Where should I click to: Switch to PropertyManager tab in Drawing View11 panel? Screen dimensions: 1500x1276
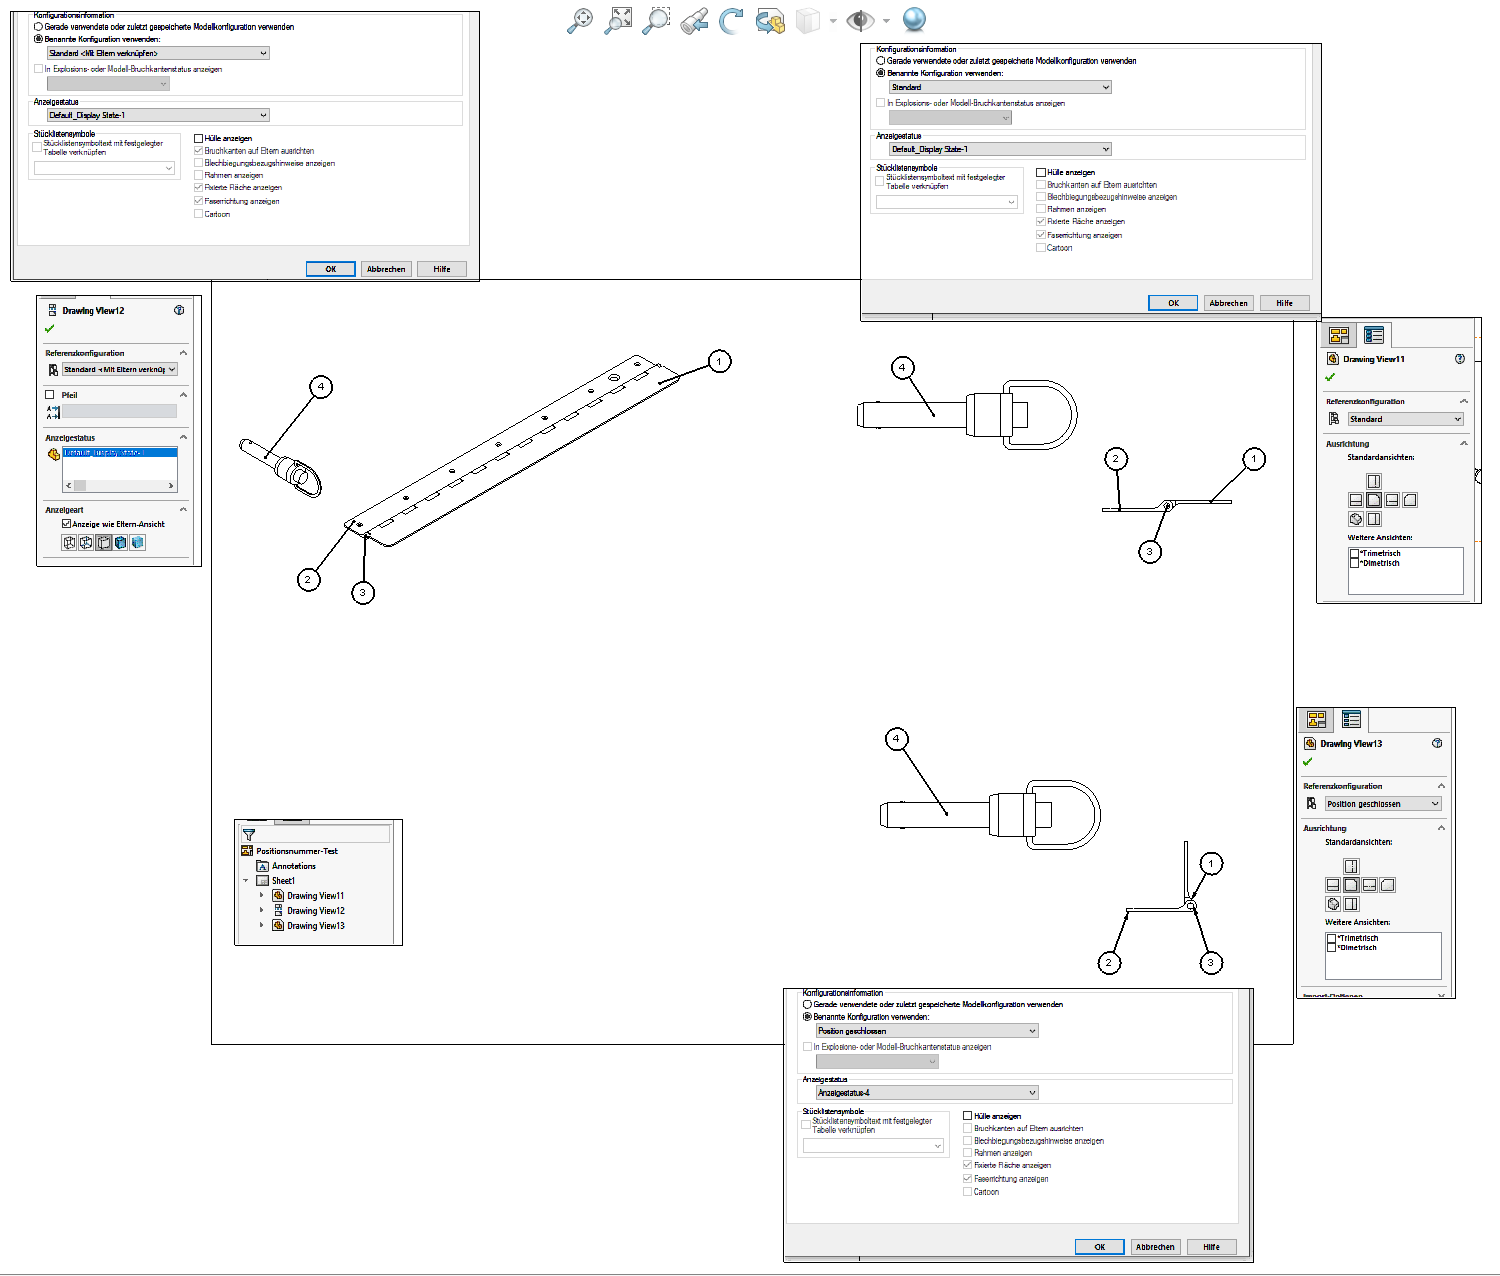[1374, 335]
